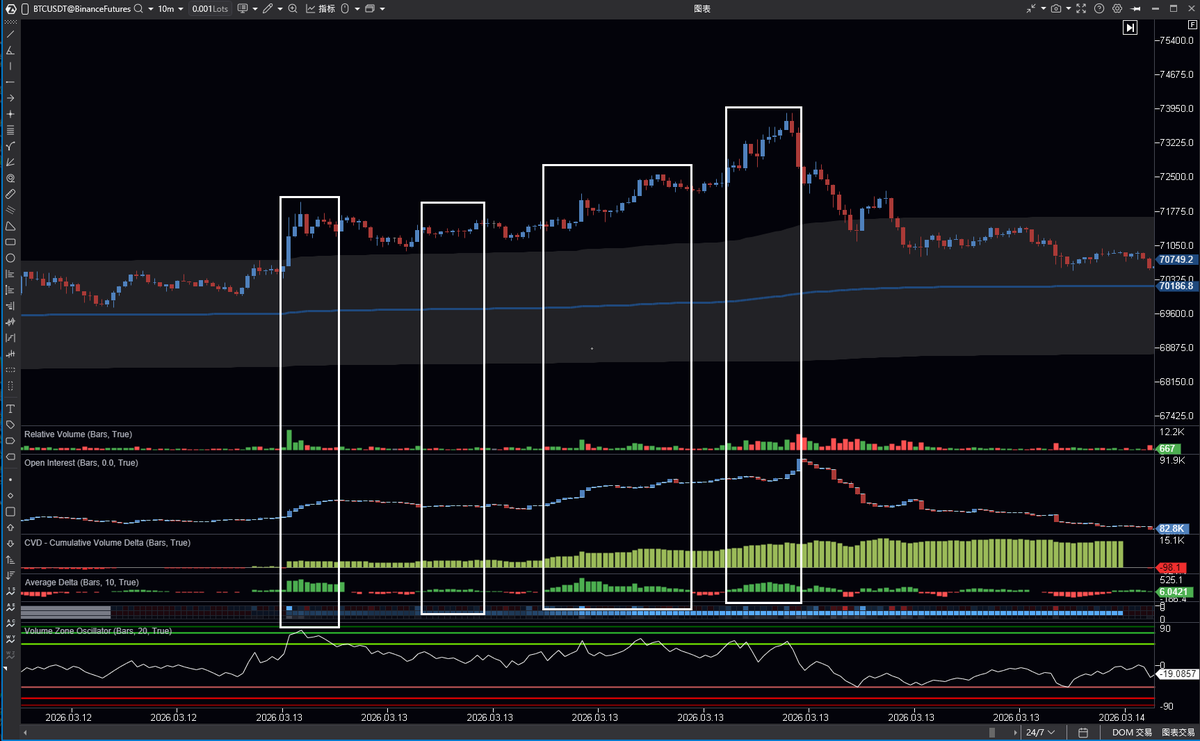Select the arrow ray drawing tool
The height and width of the screenshot is (741, 1200).
pos(10,98)
